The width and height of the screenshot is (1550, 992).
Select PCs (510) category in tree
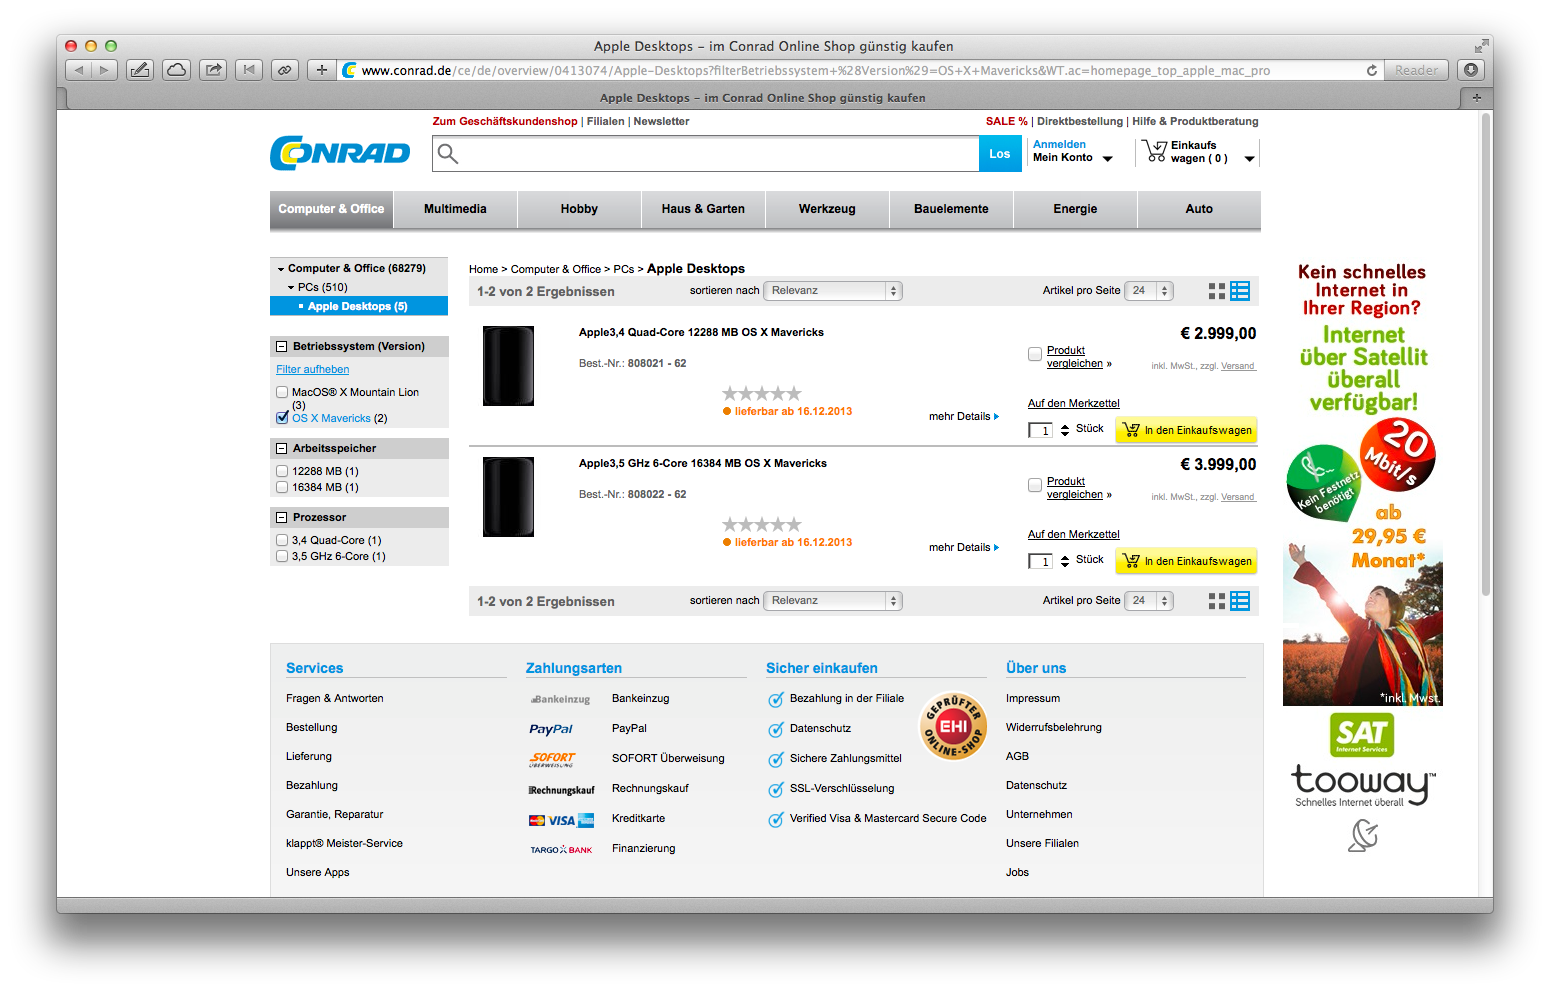pos(322,287)
